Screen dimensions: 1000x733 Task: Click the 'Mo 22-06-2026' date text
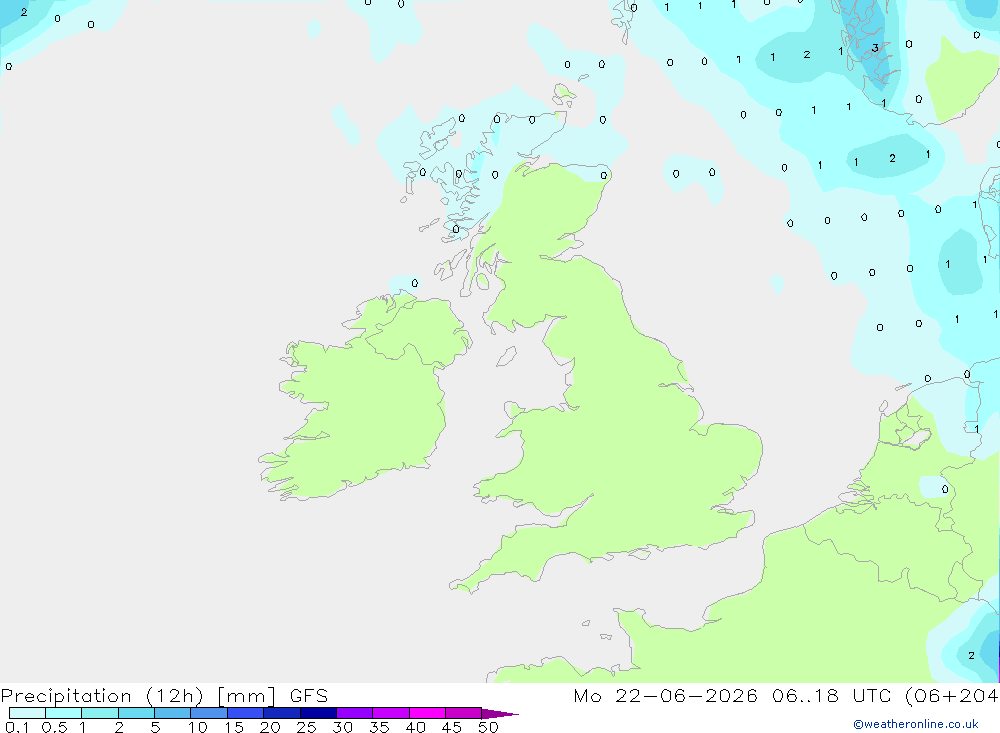click(665, 695)
